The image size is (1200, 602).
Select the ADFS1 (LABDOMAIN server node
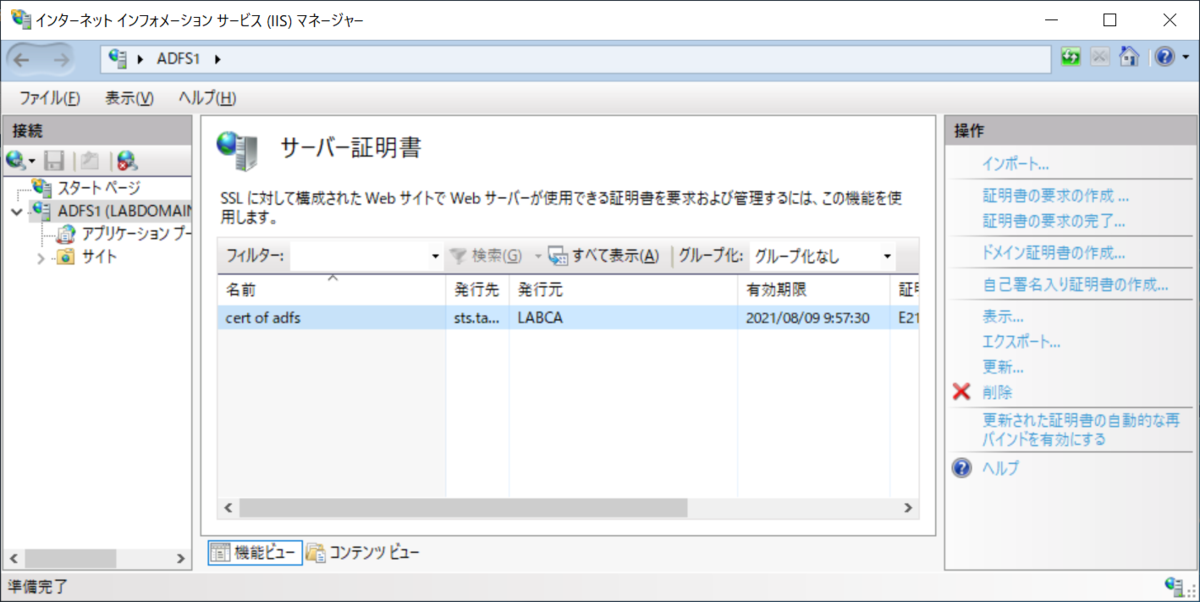click(124, 210)
